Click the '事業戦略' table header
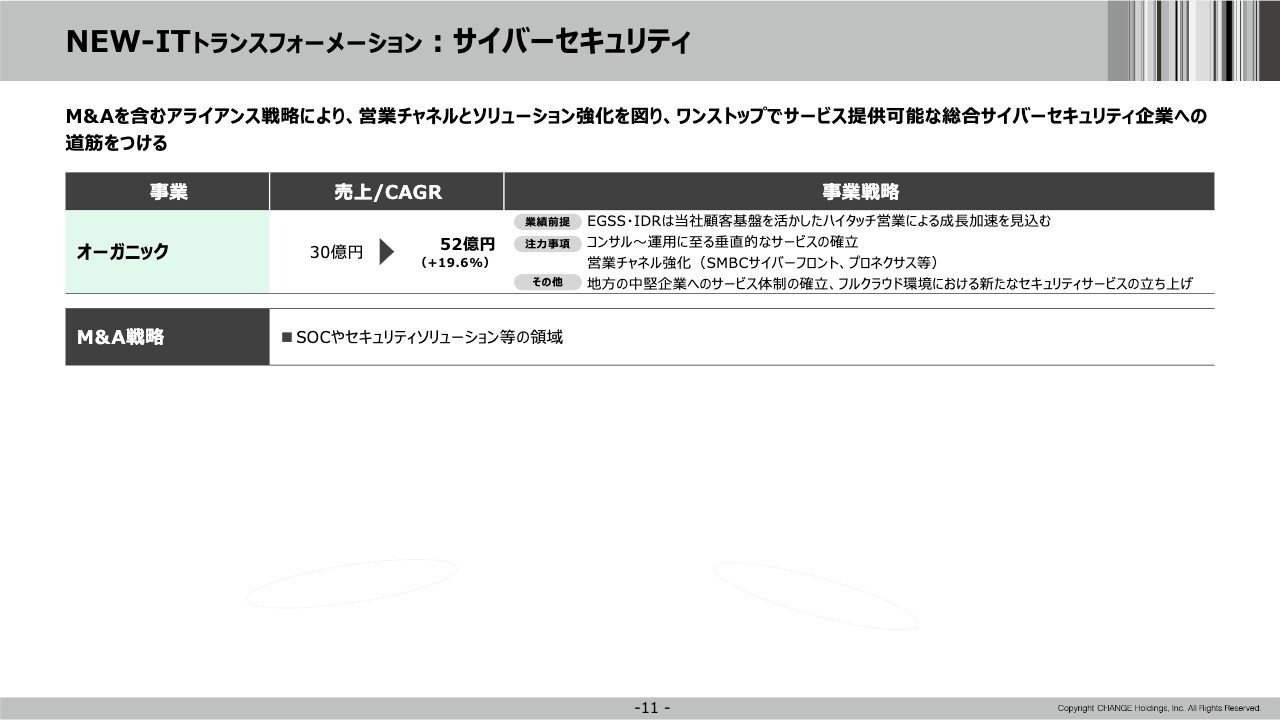The height and width of the screenshot is (720, 1280). pyautogui.click(x=860, y=191)
